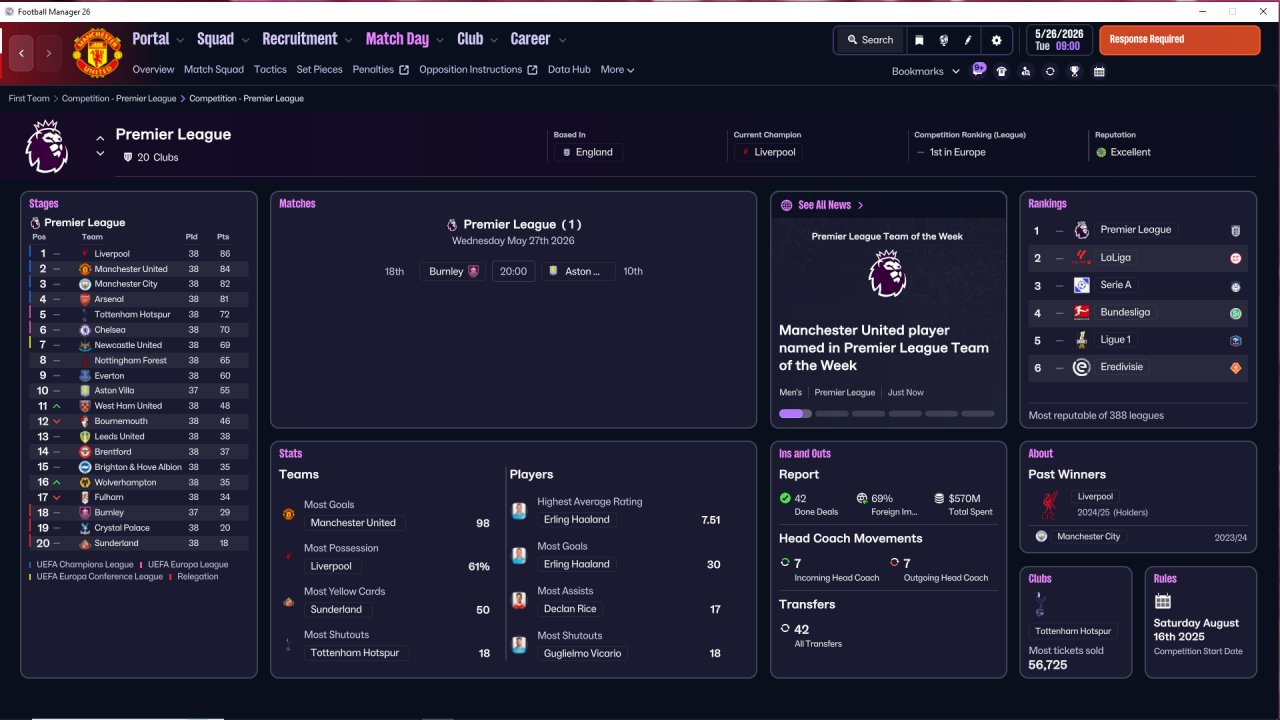Click the First Team breadcrumb
This screenshot has height=720, width=1280.
[x=29, y=99]
